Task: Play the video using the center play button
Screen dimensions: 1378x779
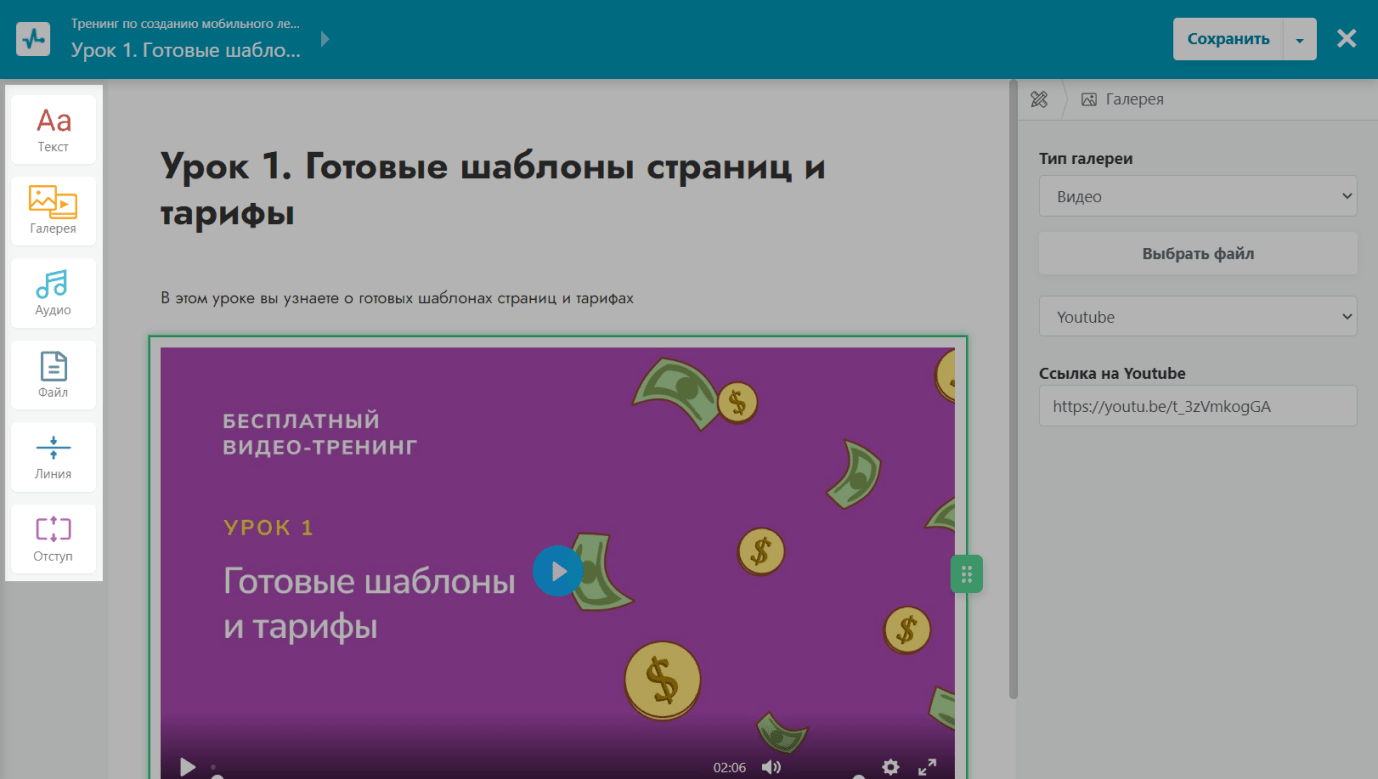Action: [x=558, y=571]
